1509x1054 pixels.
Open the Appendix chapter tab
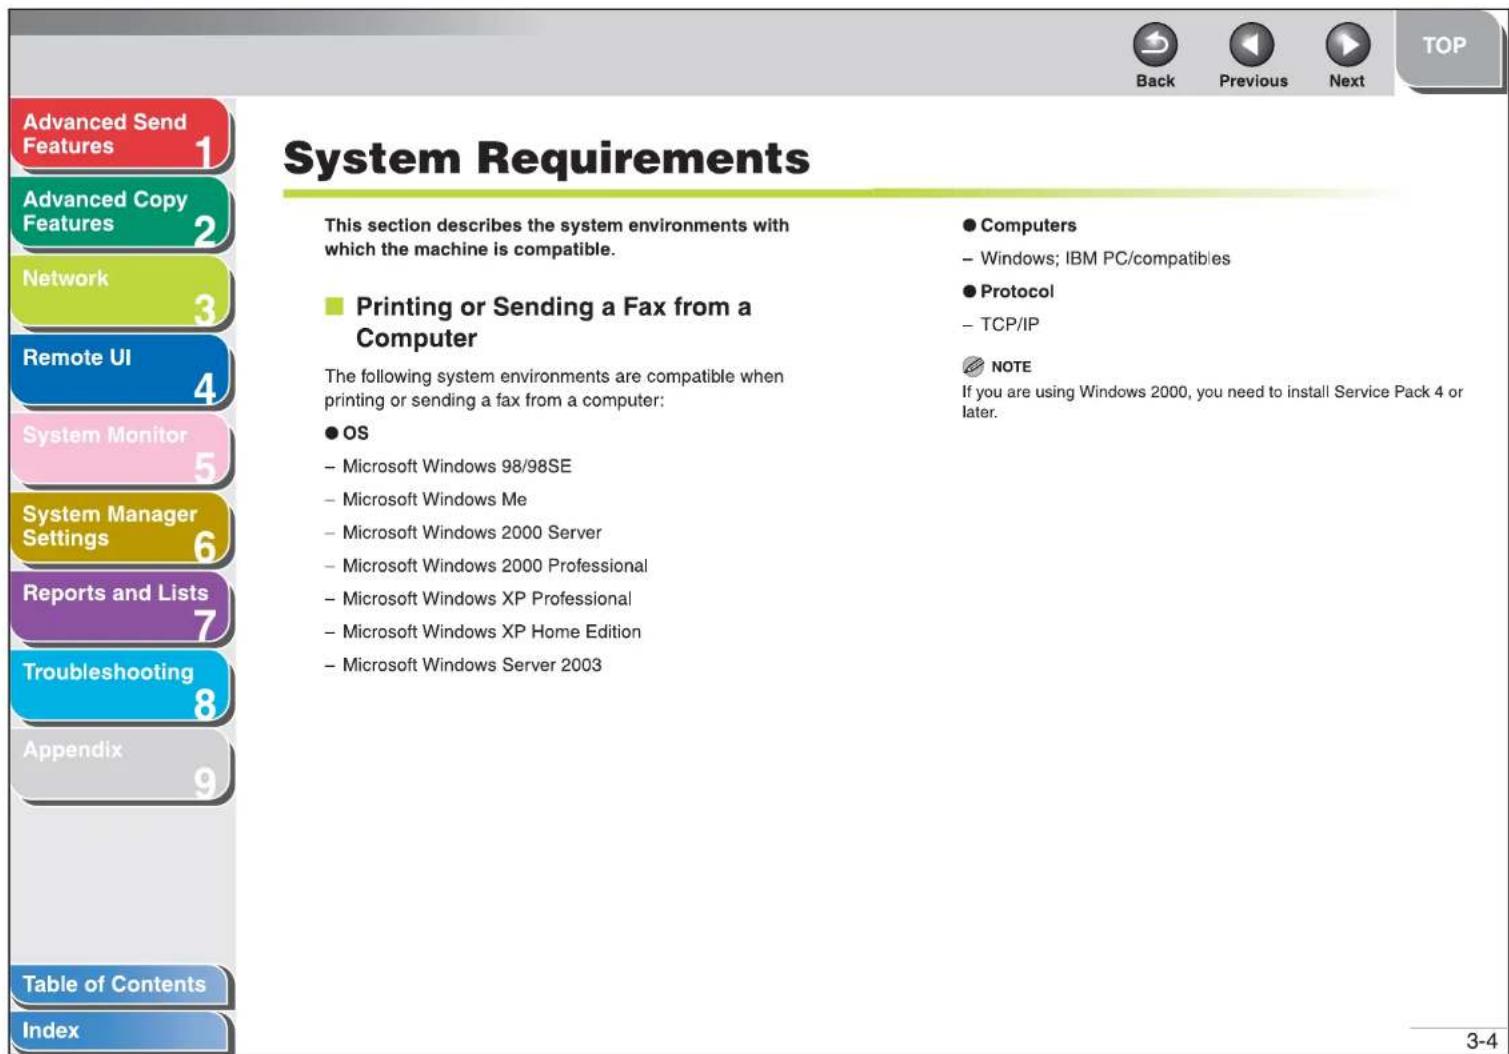(121, 765)
